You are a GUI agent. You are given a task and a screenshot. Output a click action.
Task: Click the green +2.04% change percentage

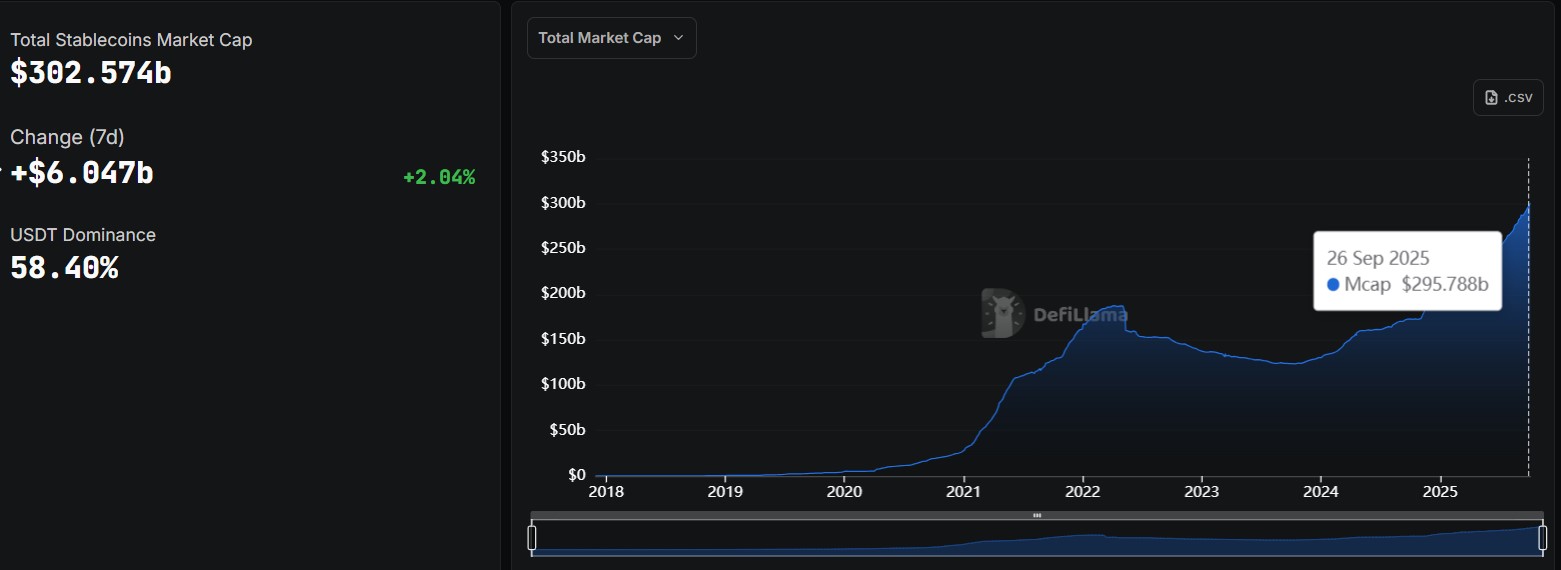pyautogui.click(x=439, y=178)
